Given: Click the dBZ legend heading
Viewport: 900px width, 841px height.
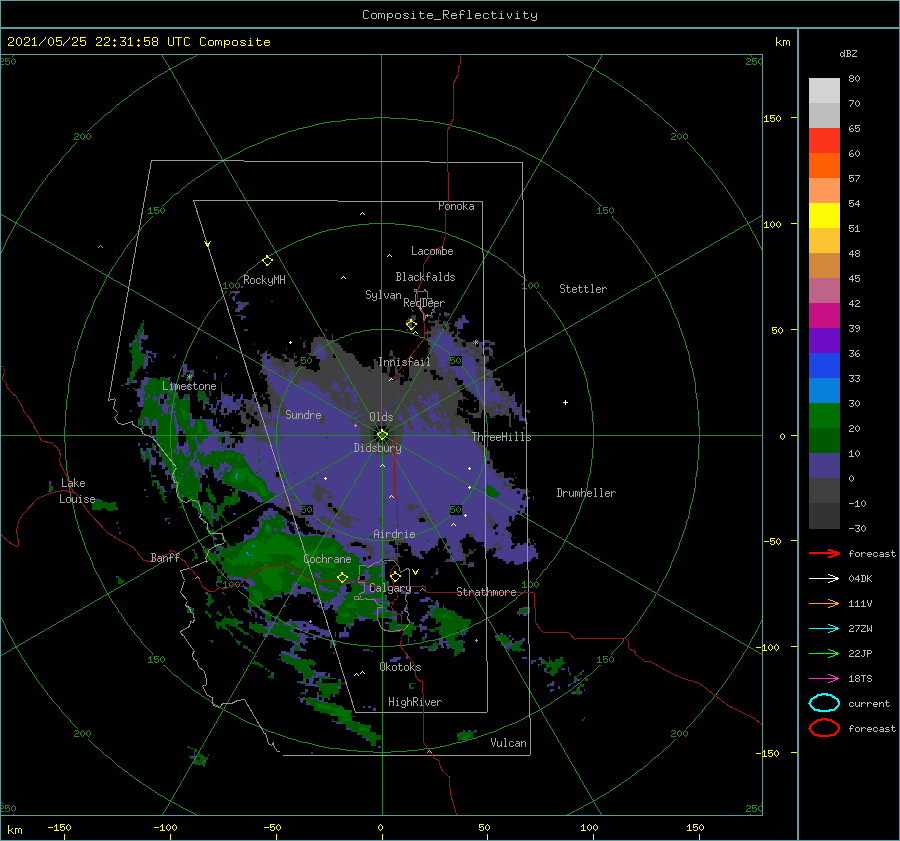Looking at the screenshot, I should click(x=848, y=53).
